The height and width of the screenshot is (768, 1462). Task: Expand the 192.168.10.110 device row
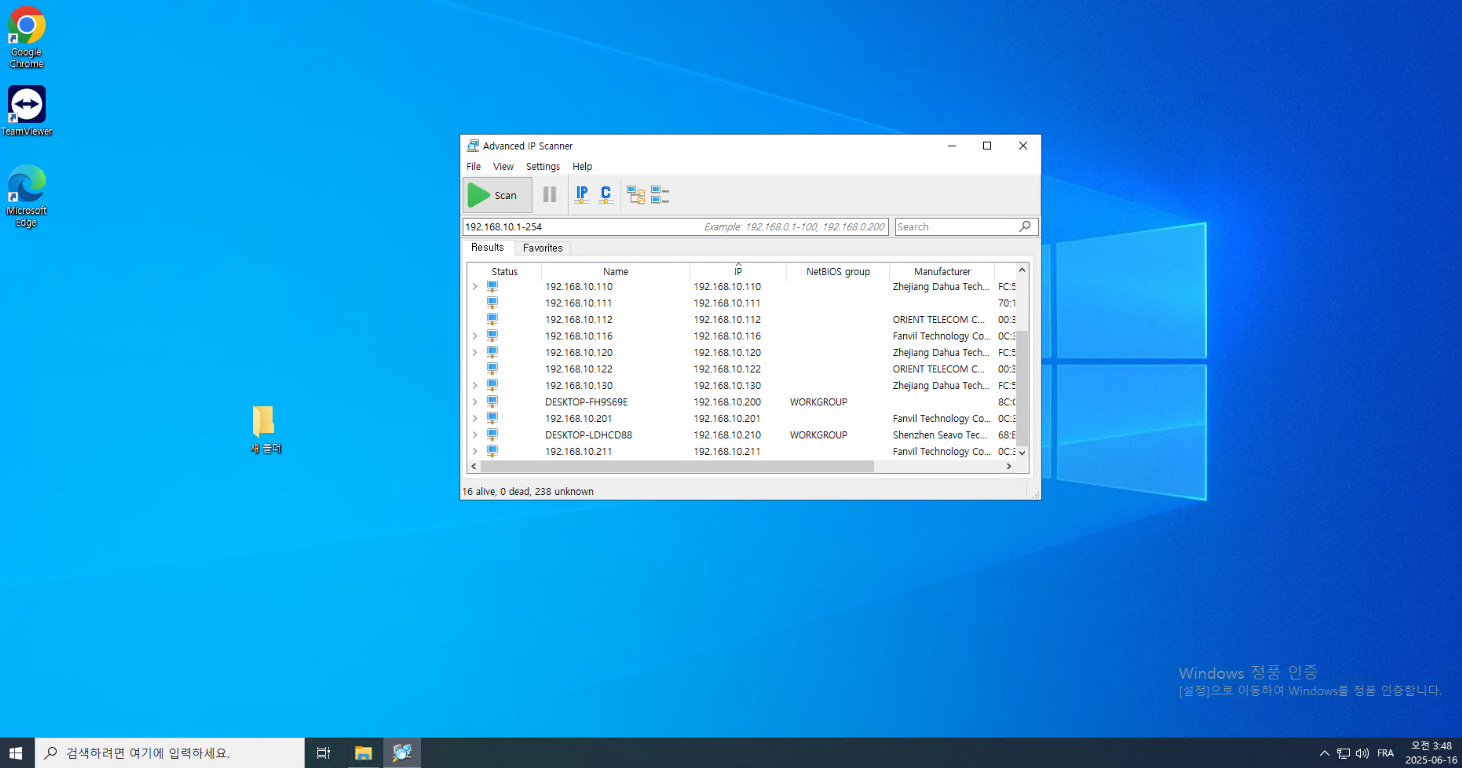475,287
